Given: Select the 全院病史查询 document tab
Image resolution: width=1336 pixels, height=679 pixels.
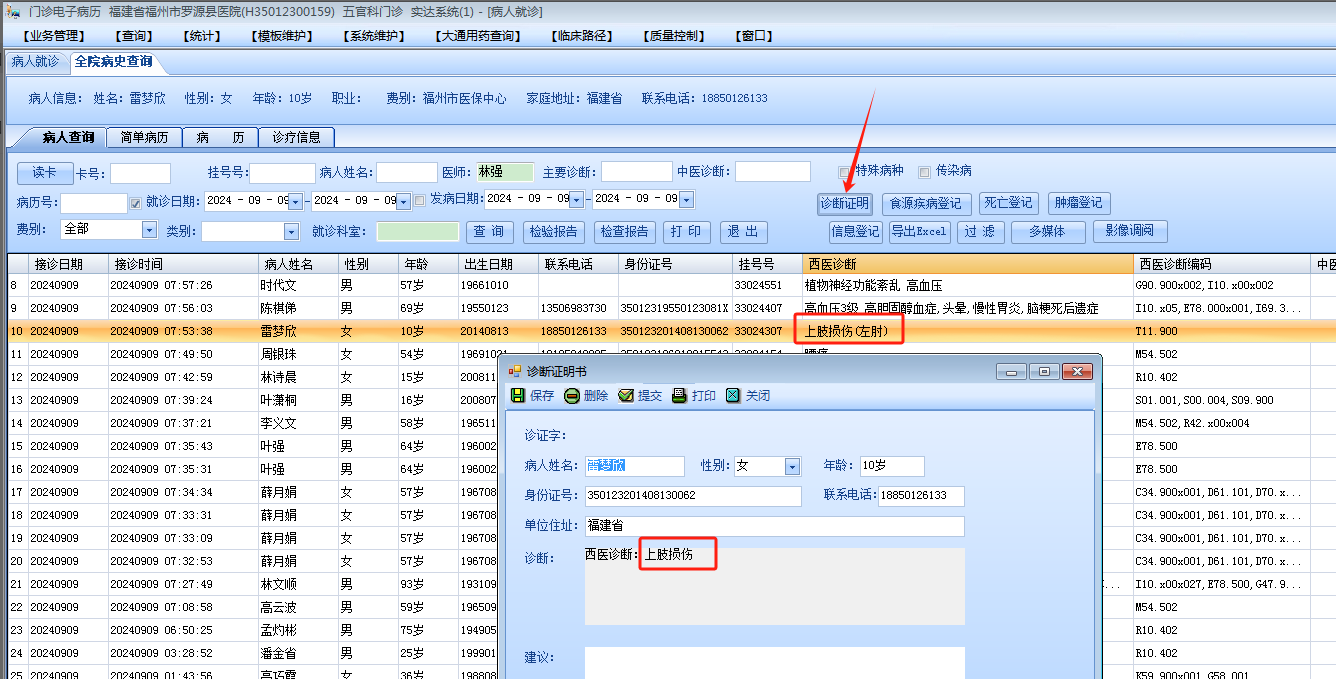Looking at the screenshot, I should [113, 61].
